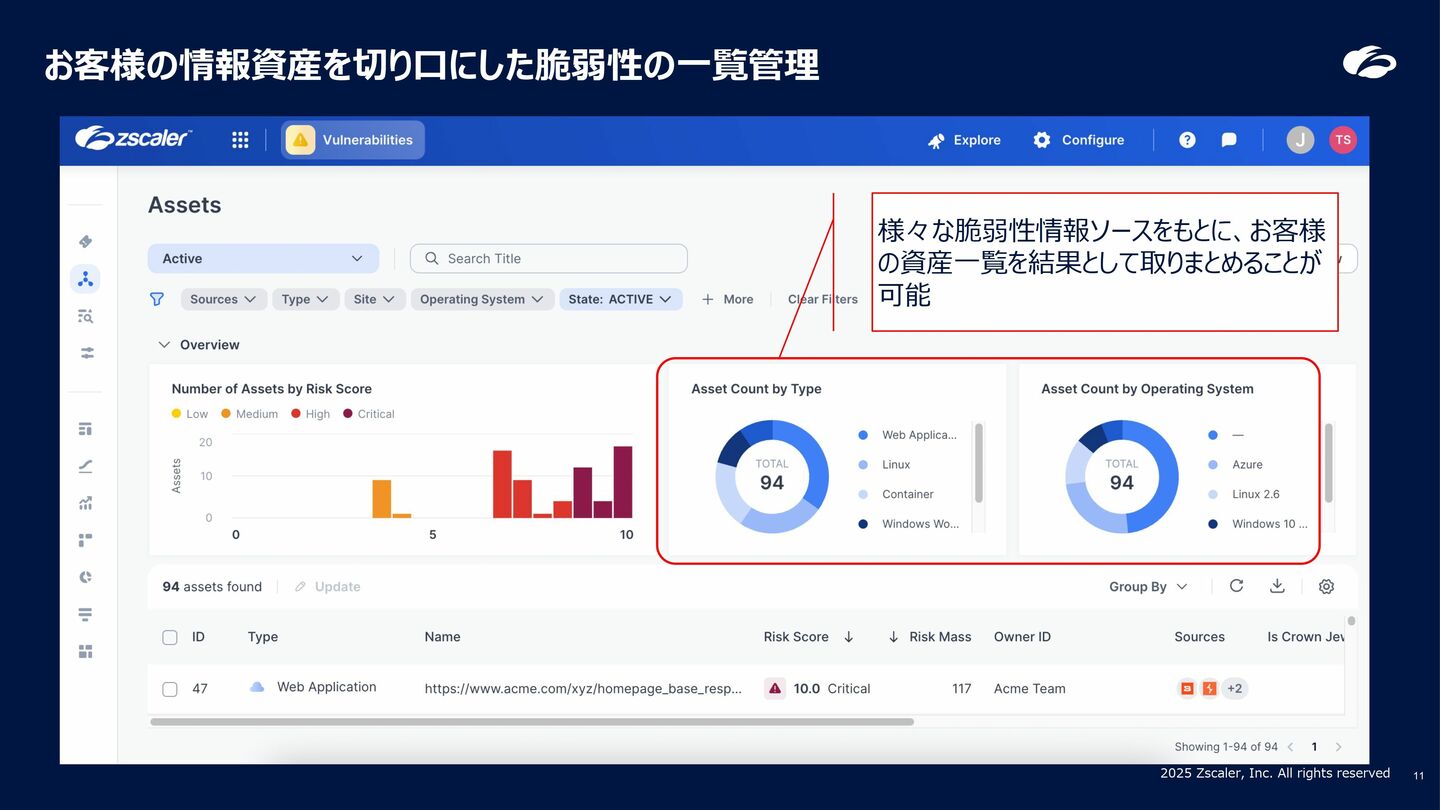
Task: Sort by Risk Mass column
Action: [929, 637]
